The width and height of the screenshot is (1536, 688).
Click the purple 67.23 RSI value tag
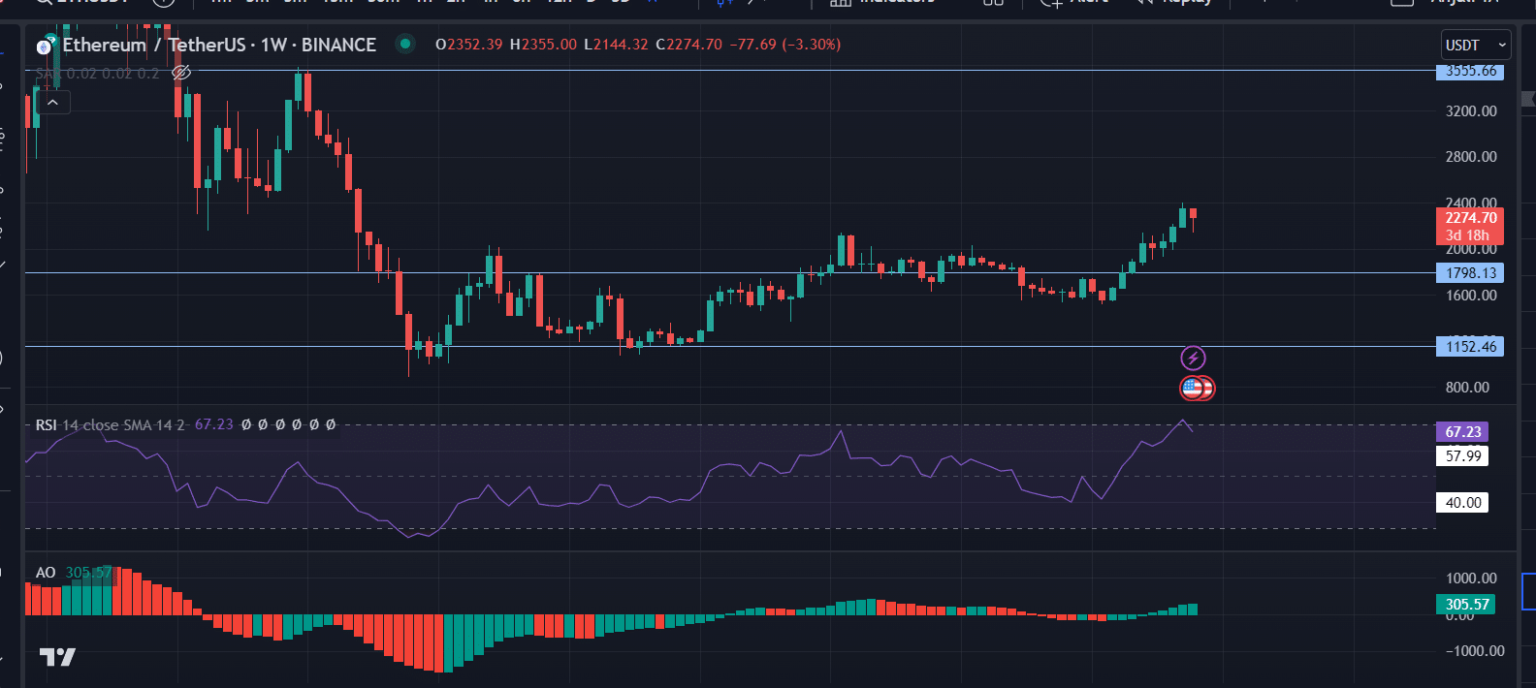pyautogui.click(x=1462, y=432)
